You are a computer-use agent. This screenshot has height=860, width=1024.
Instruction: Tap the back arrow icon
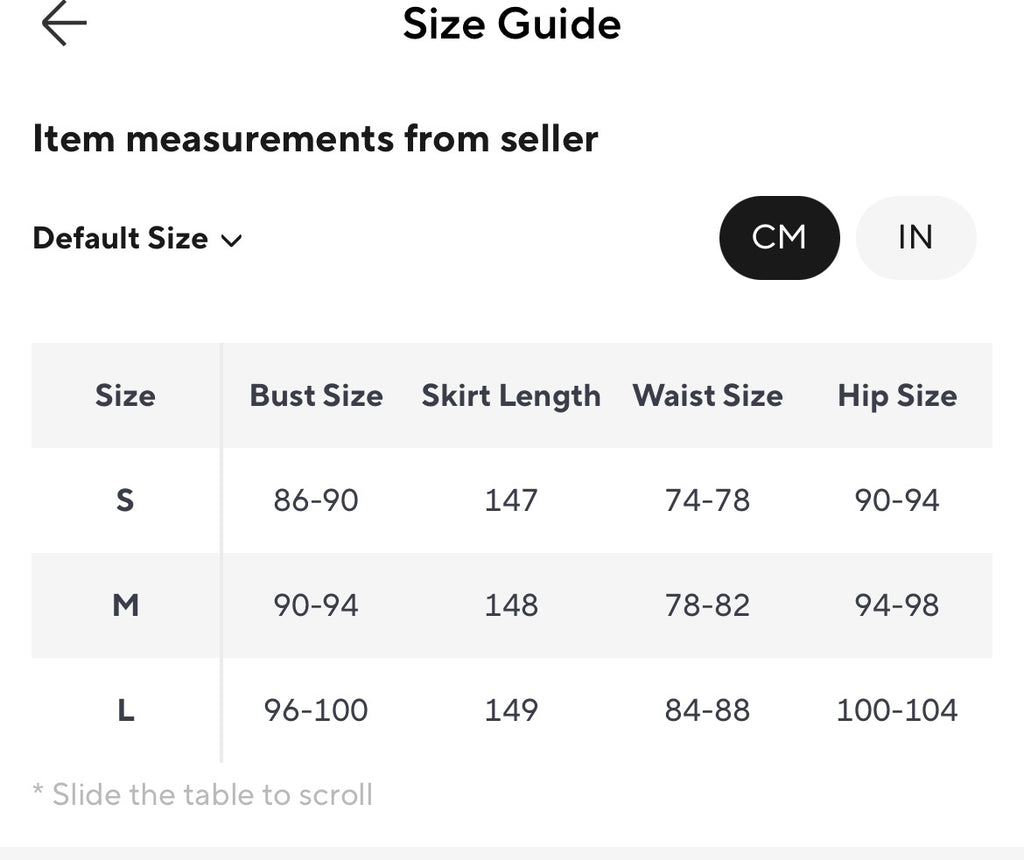point(64,24)
